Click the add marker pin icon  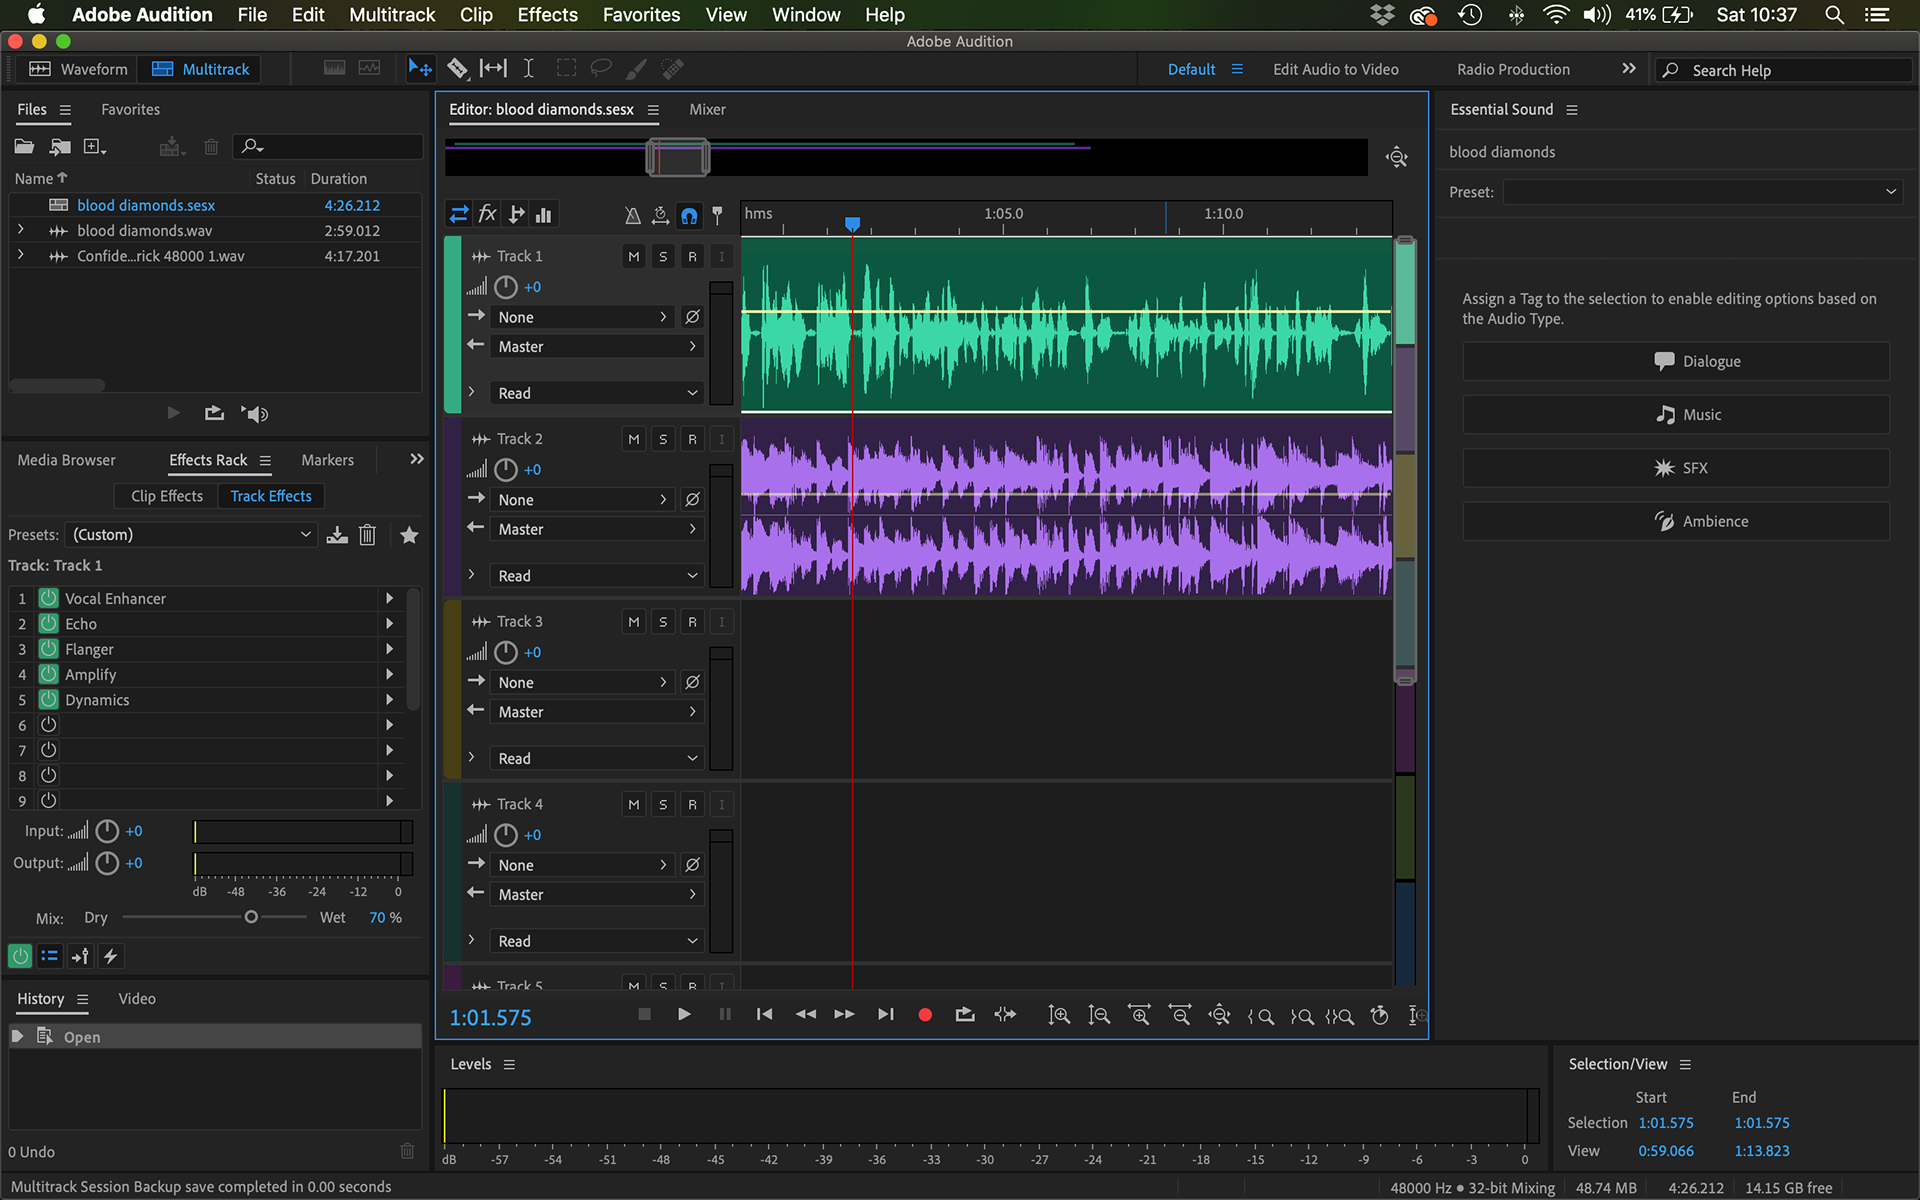(717, 215)
